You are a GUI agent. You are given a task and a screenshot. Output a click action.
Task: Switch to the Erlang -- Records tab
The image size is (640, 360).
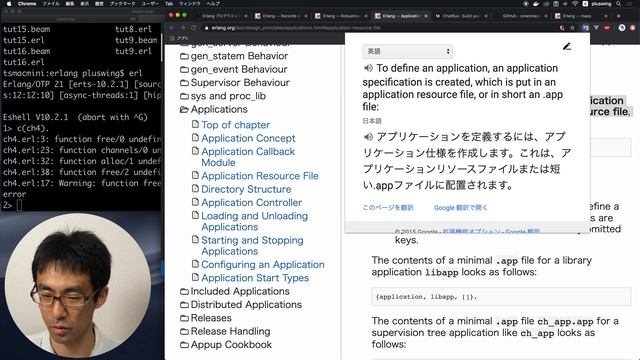click(280, 16)
